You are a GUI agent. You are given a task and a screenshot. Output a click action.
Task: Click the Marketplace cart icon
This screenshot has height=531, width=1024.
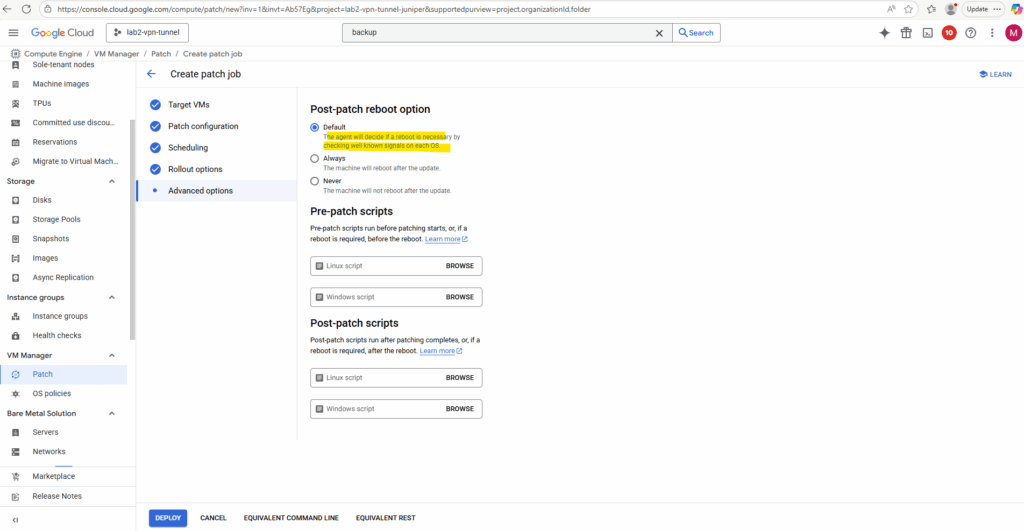click(16, 477)
